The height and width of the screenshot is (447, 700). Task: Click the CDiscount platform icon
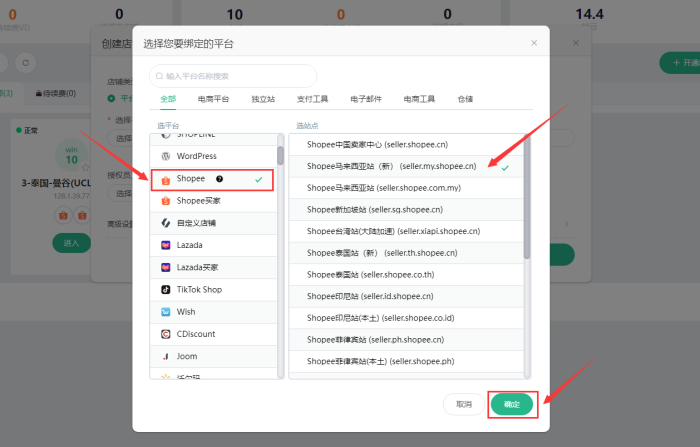(x=166, y=334)
